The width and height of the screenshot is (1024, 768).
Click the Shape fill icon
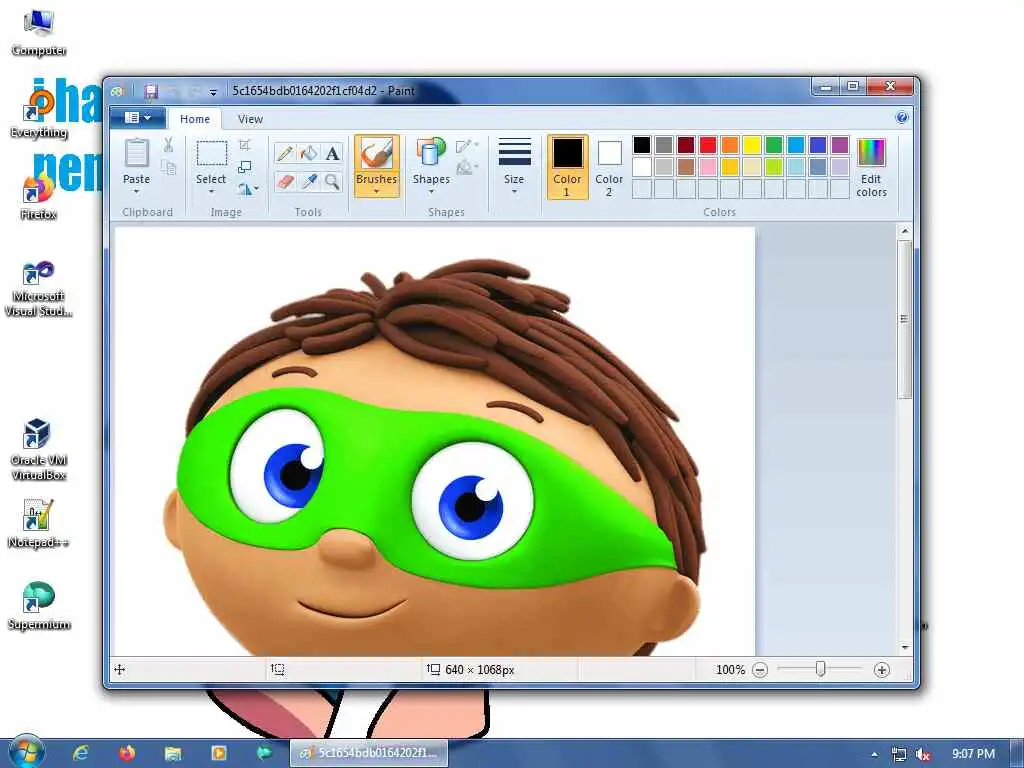(464, 168)
